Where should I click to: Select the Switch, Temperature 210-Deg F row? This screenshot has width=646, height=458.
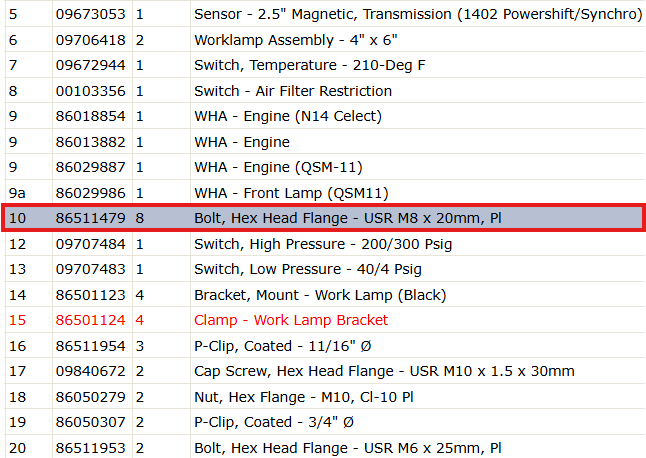(x=325, y=65)
